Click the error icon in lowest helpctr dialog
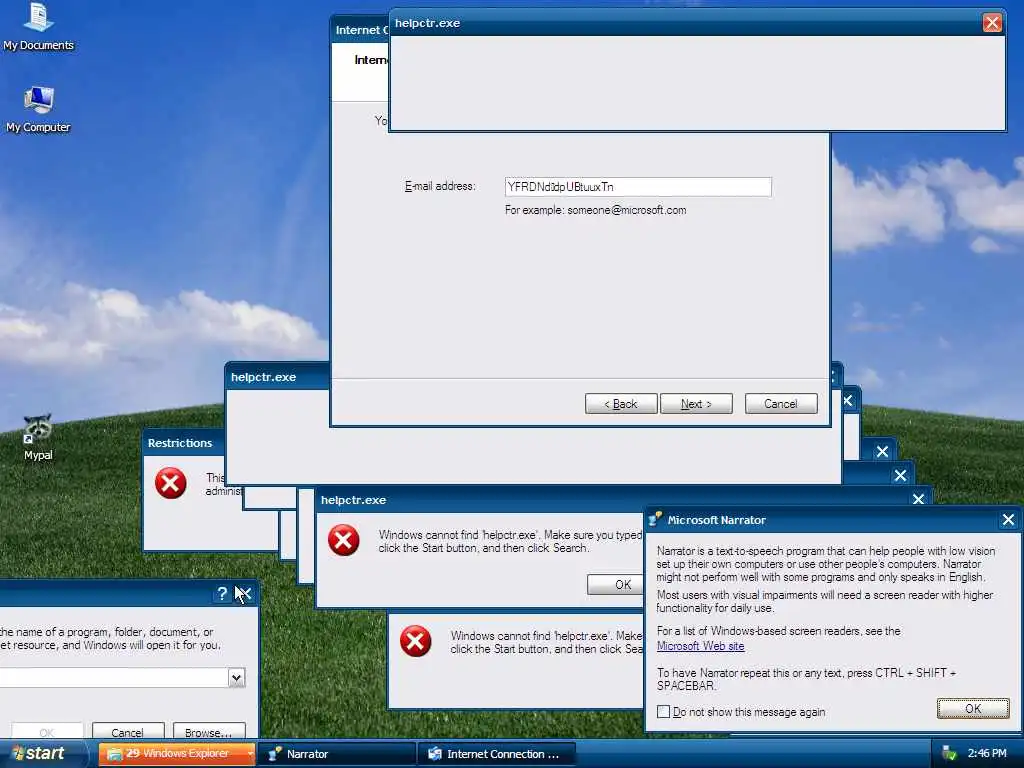The image size is (1024, 768). coord(415,641)
